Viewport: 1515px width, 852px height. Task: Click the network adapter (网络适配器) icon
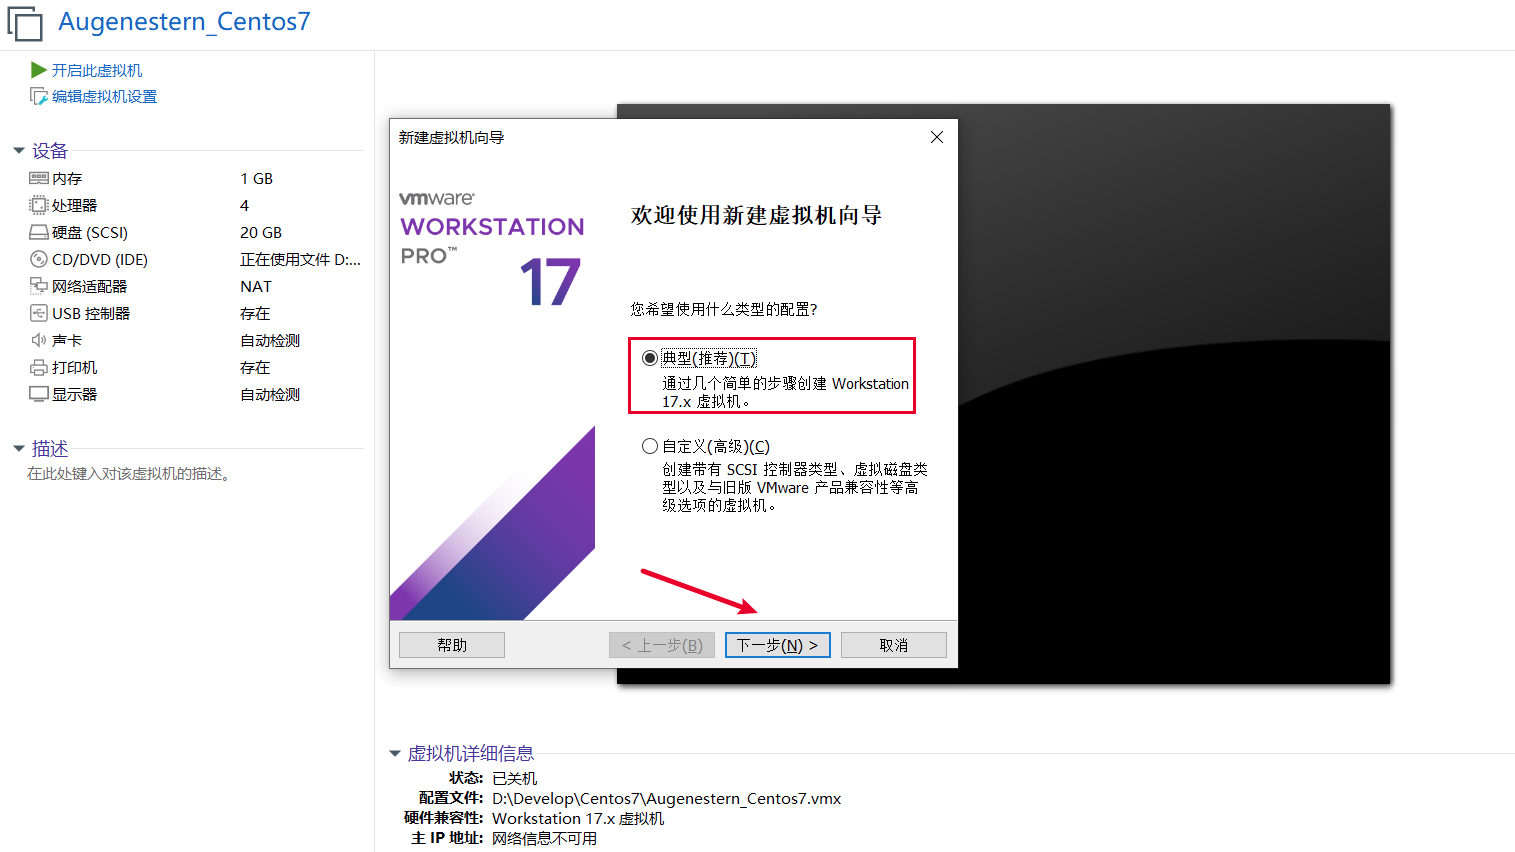click(39, 286)
